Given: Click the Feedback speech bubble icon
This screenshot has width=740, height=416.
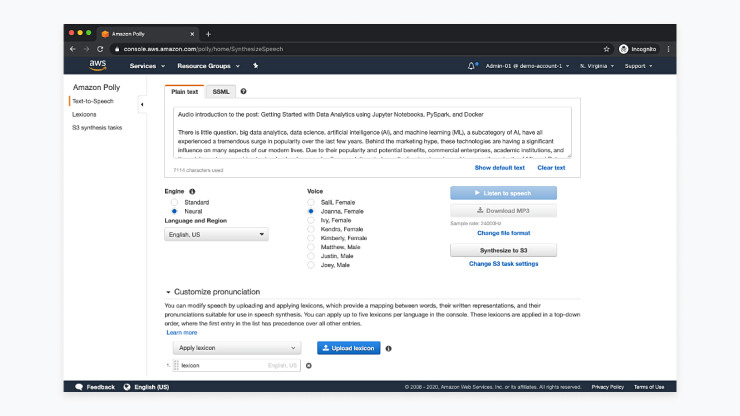Looking at the screenshot, I should (x=79, y=387).
